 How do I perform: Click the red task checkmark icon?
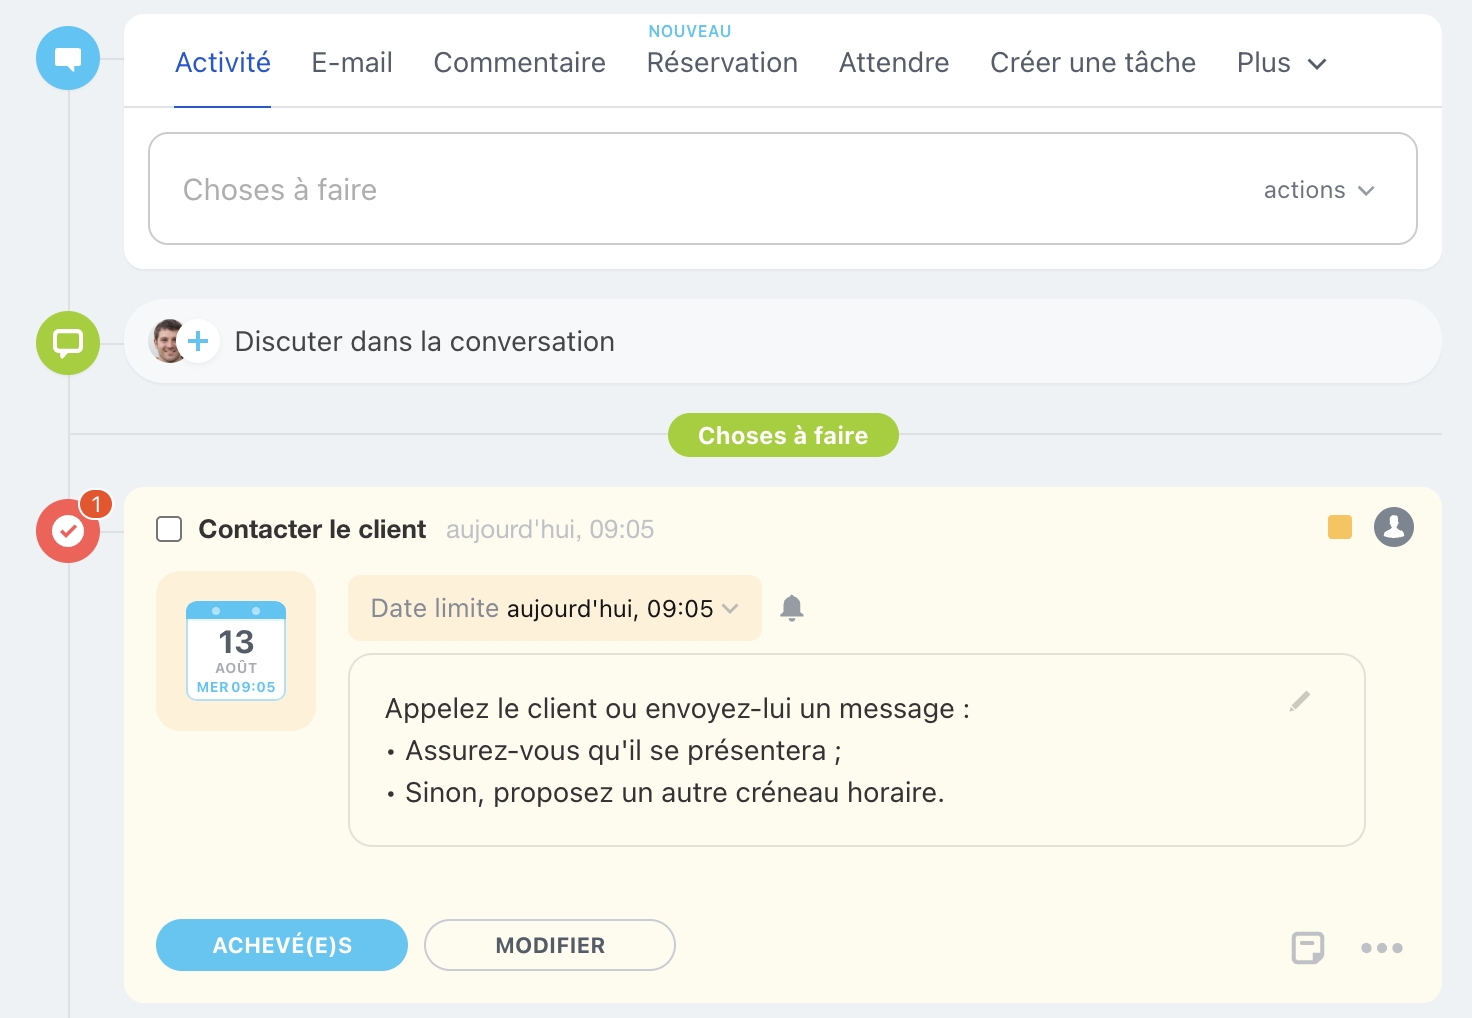68,531
